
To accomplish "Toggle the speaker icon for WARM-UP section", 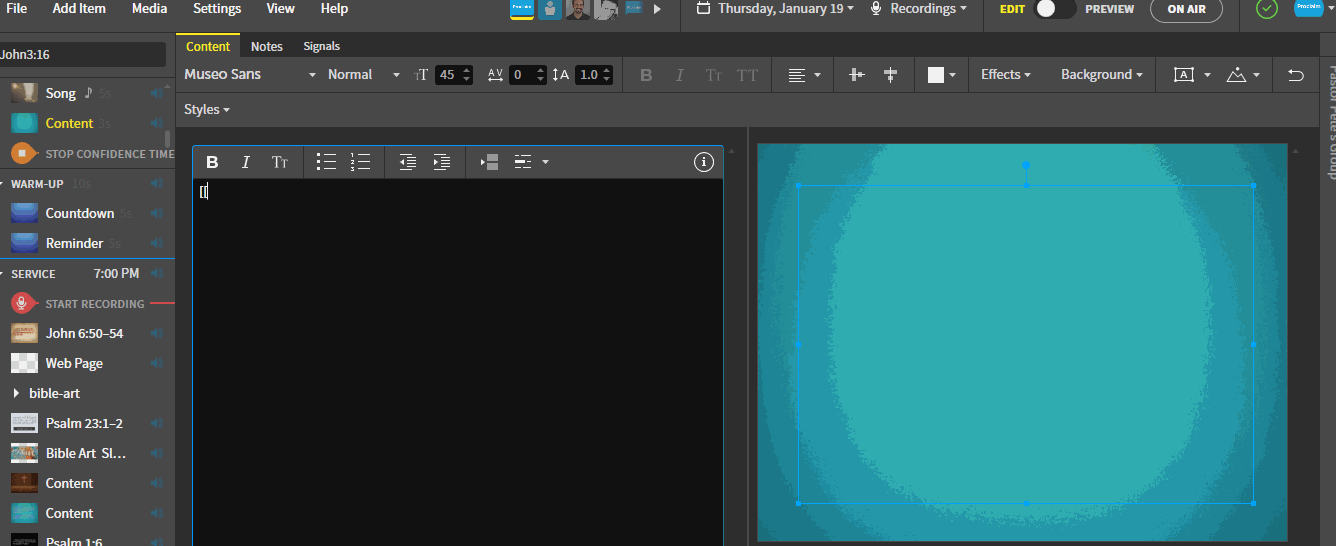I will coord(157,184).
